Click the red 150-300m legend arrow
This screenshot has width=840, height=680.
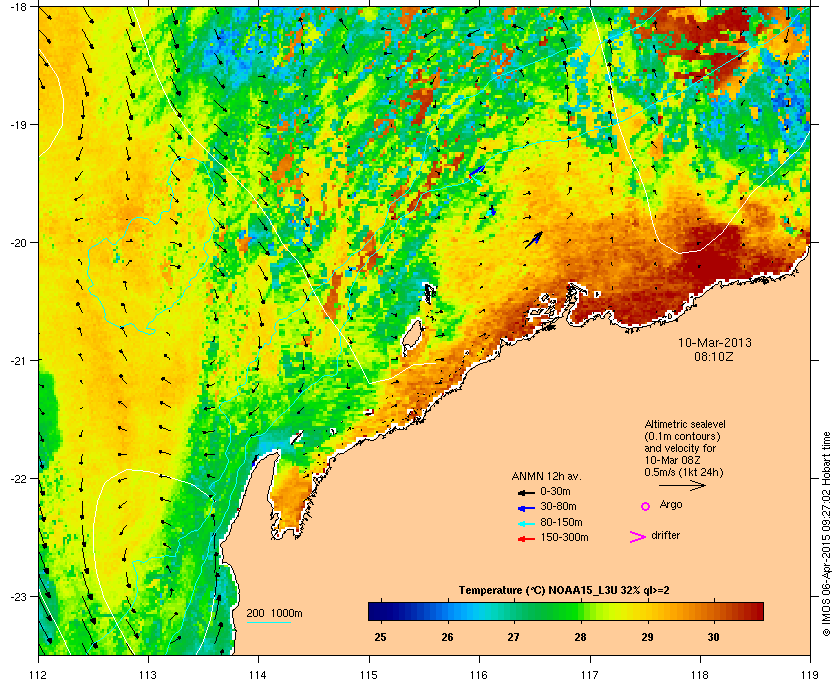tap(526, 539)
